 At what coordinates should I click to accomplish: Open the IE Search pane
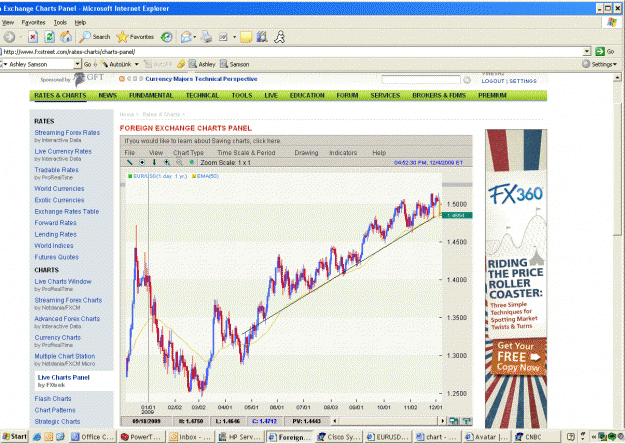tap(94, 37)
